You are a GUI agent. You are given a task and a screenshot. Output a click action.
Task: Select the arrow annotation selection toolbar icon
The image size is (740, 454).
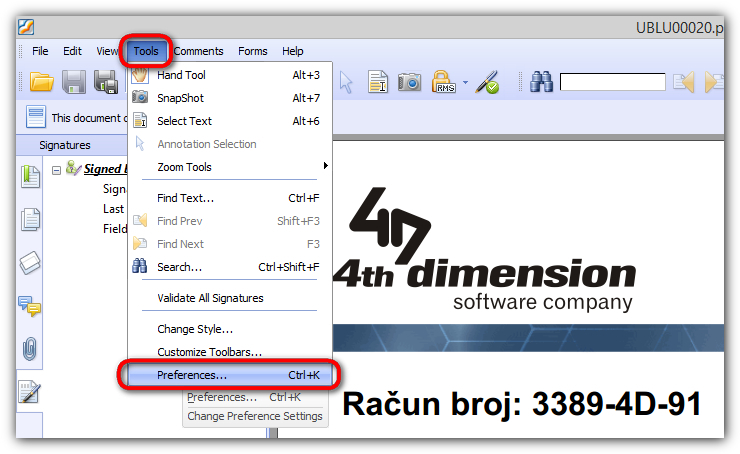tap(346, 82)
